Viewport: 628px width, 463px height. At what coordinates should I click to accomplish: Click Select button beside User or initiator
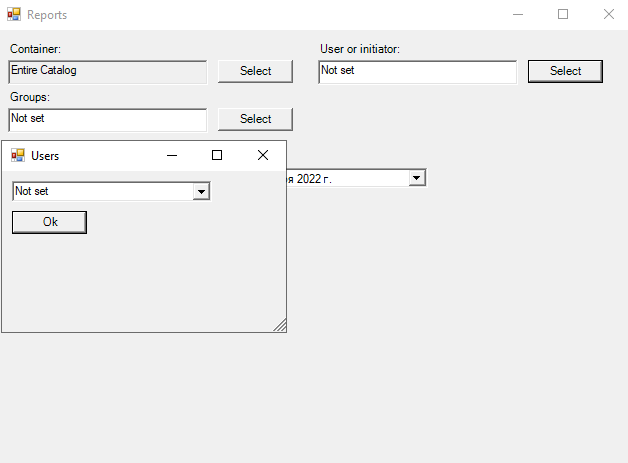565,71
